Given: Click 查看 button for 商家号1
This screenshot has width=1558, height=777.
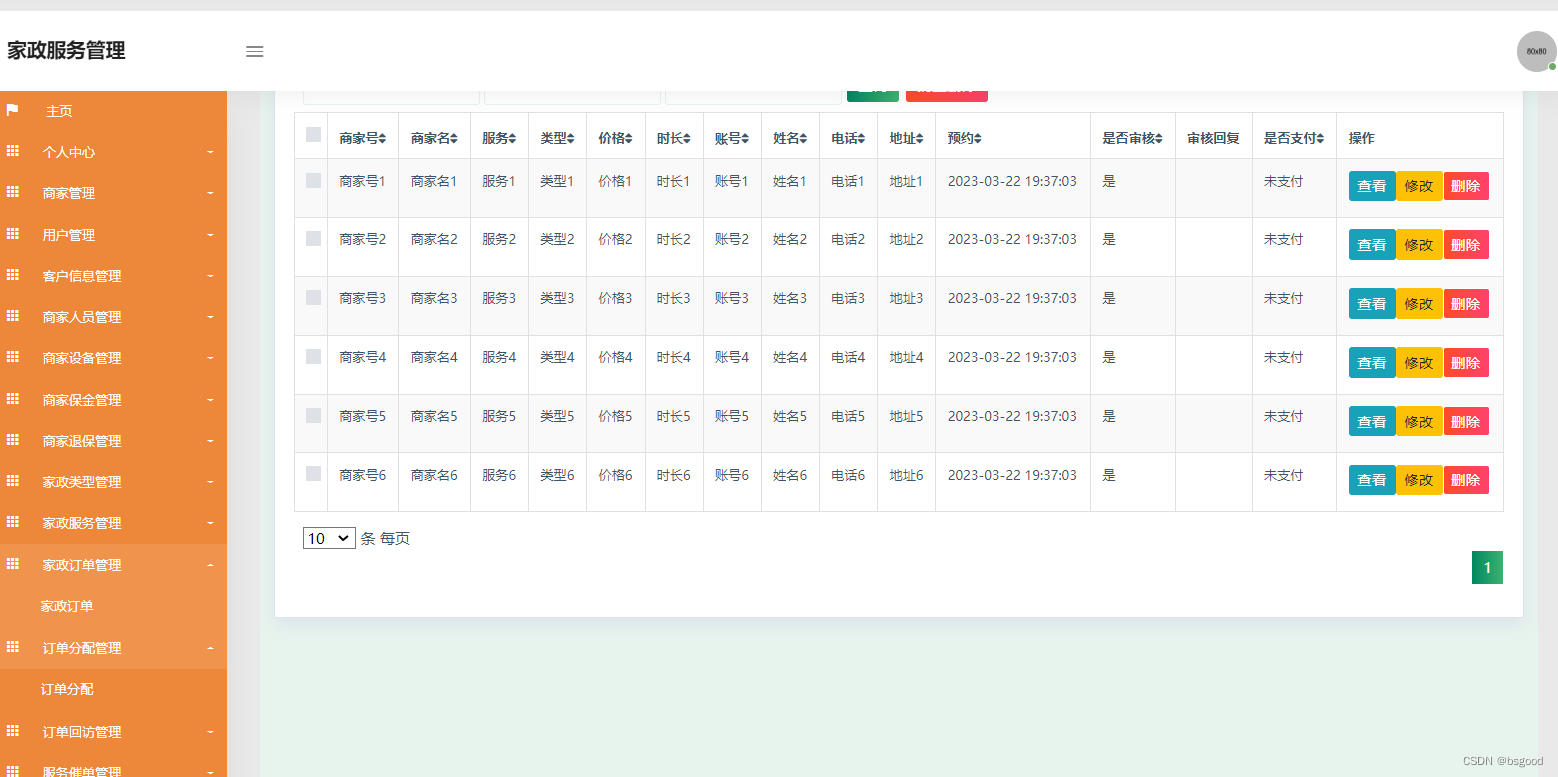Looking at the screenshot, I should pyautogui.click(x=1372, y=186).
